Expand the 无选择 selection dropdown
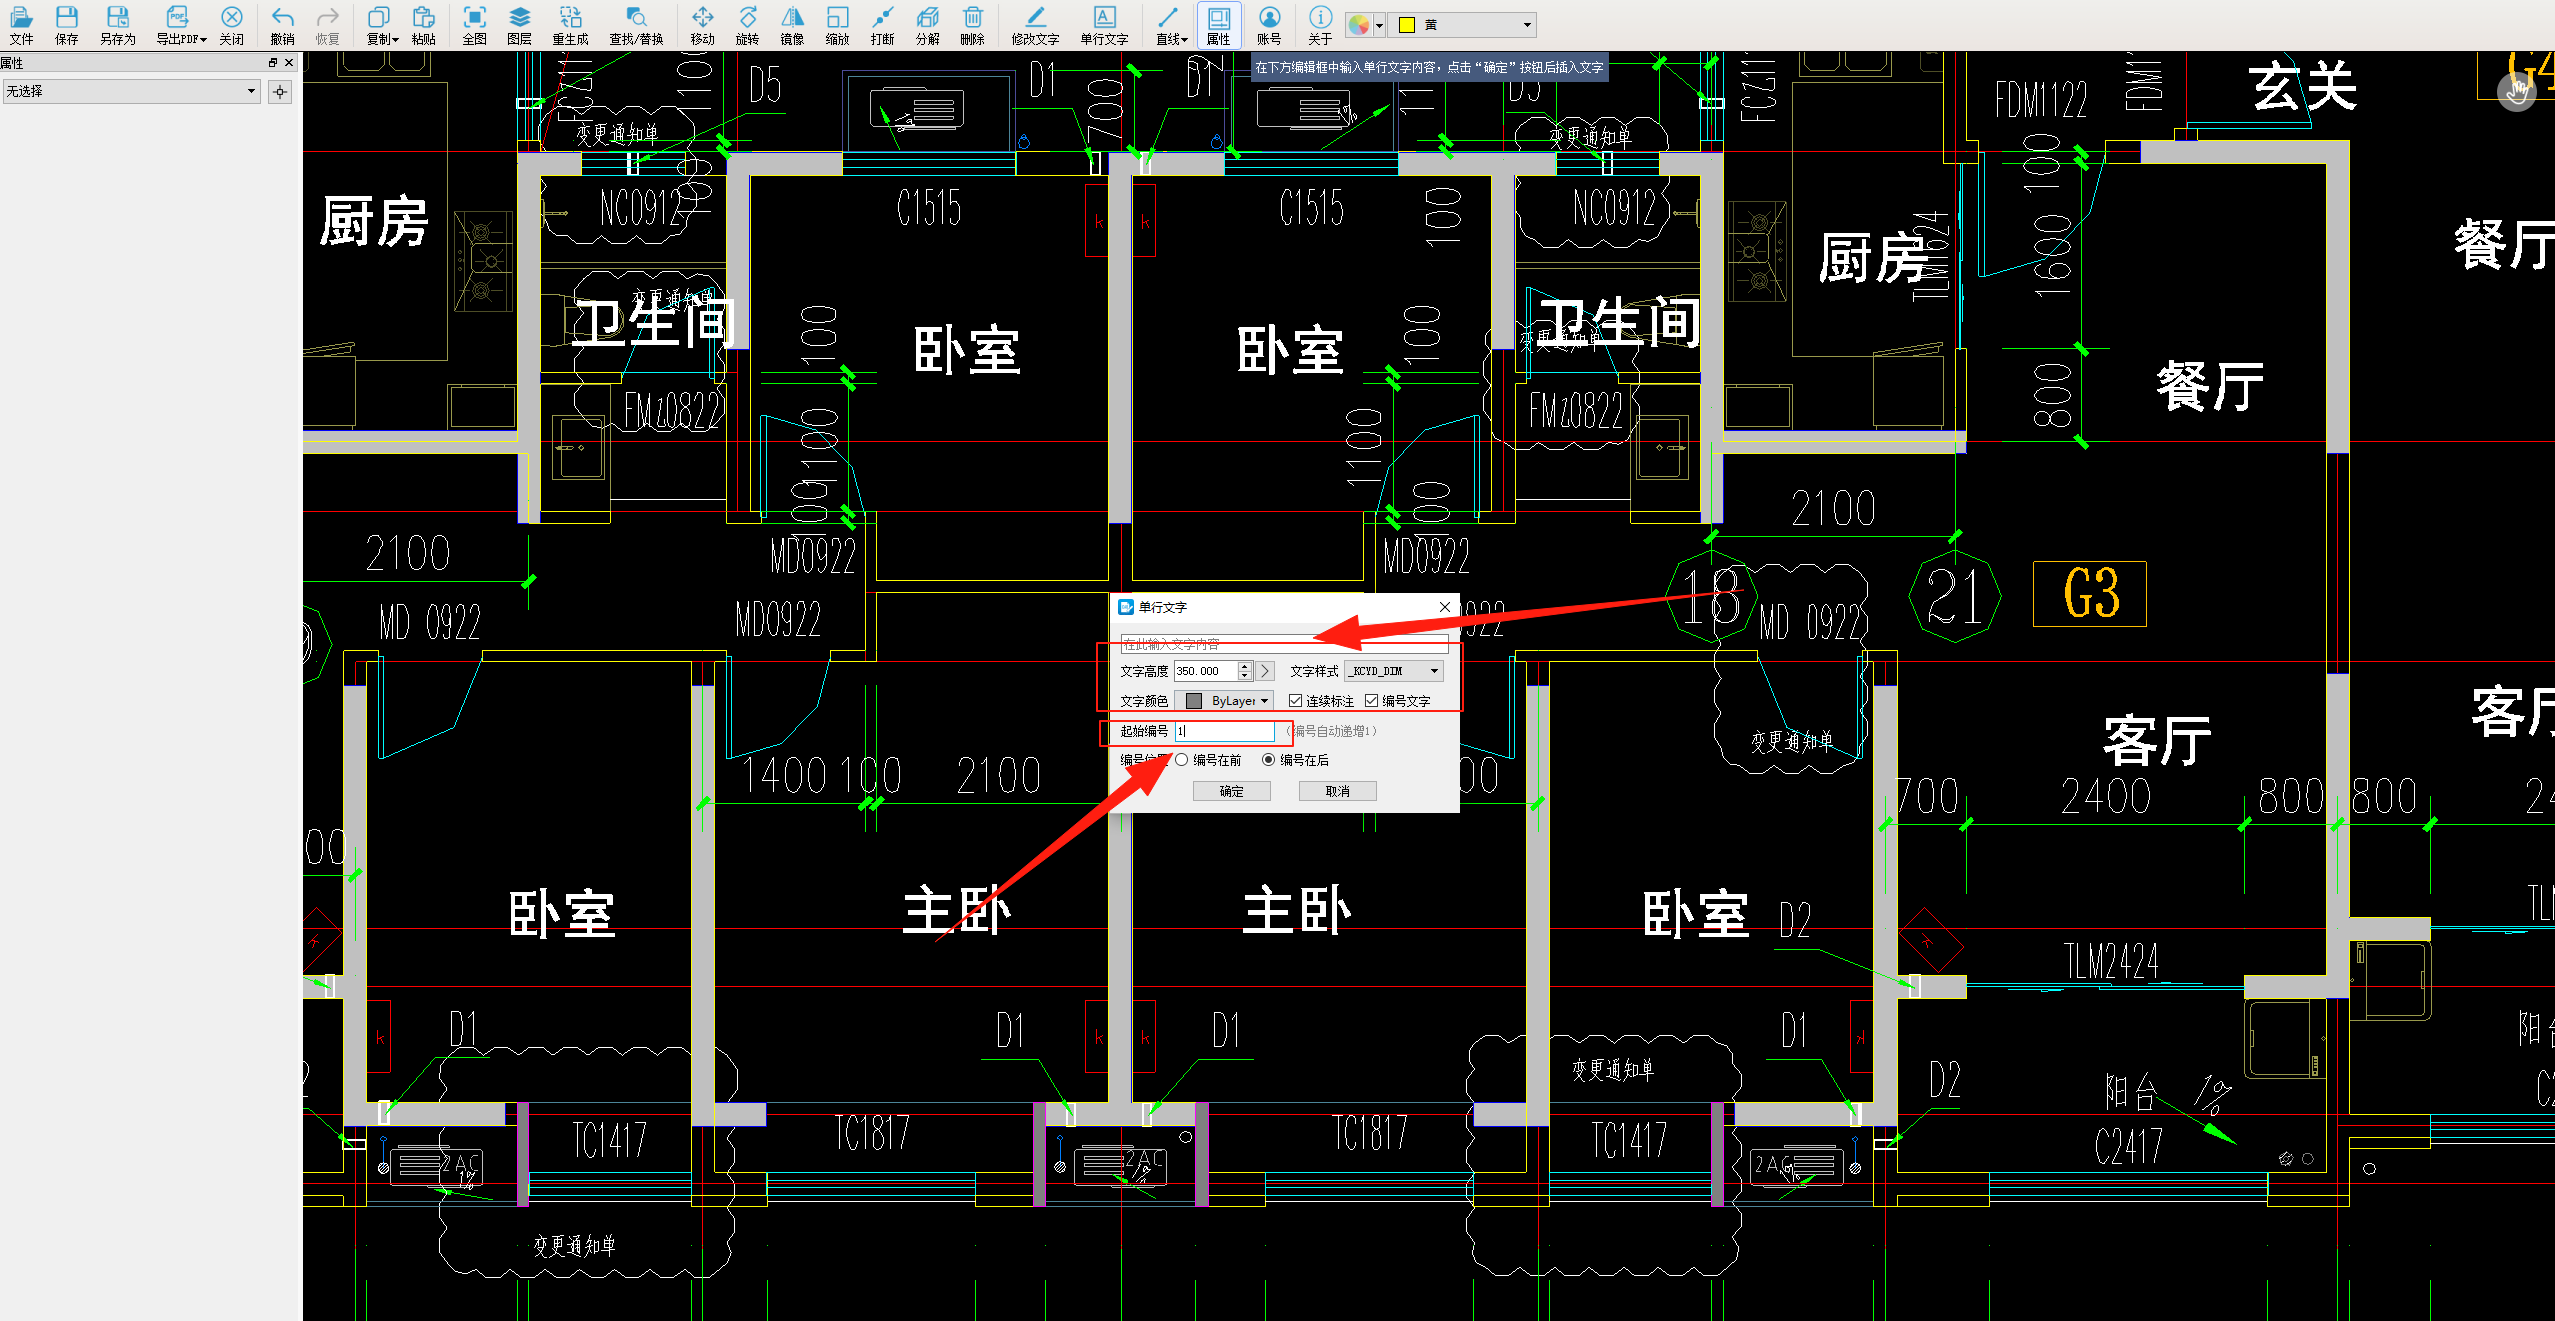Image resolution: width=2555 pixels, height=1321 pixels. pyautogui.click(x=131, y=91)
